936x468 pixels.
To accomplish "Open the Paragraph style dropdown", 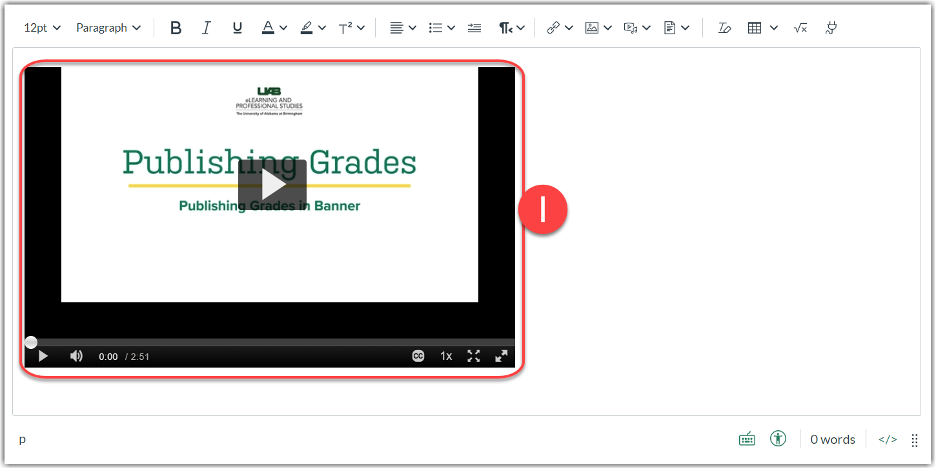I will [108, 28].
